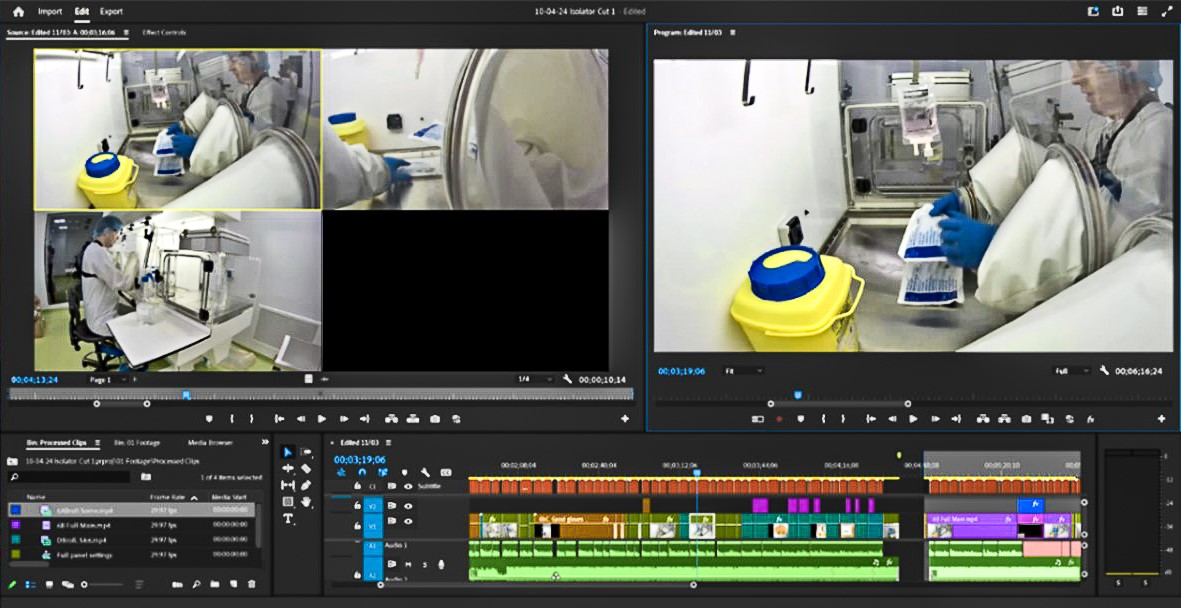Pick the Hand tool
1181x608 pixels.
click(306, 501)
